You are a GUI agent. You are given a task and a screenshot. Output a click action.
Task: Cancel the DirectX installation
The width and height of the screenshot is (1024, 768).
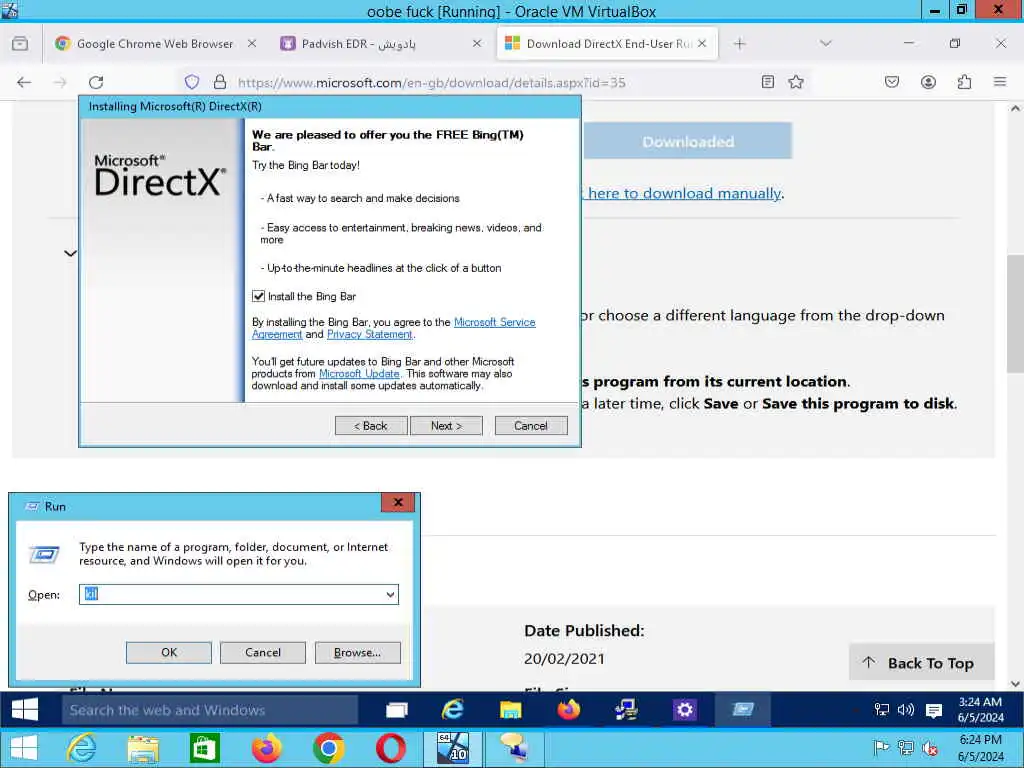point(531,426)
